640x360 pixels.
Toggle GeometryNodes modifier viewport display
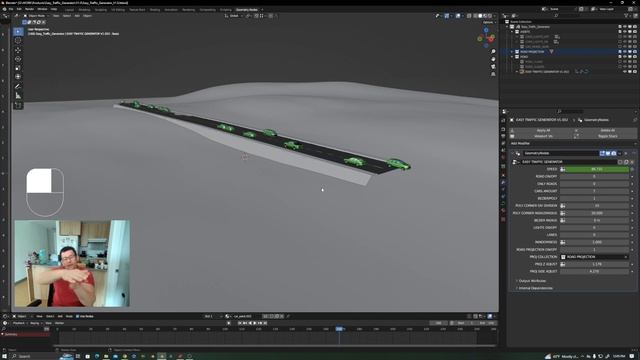[x=608, y=153]
